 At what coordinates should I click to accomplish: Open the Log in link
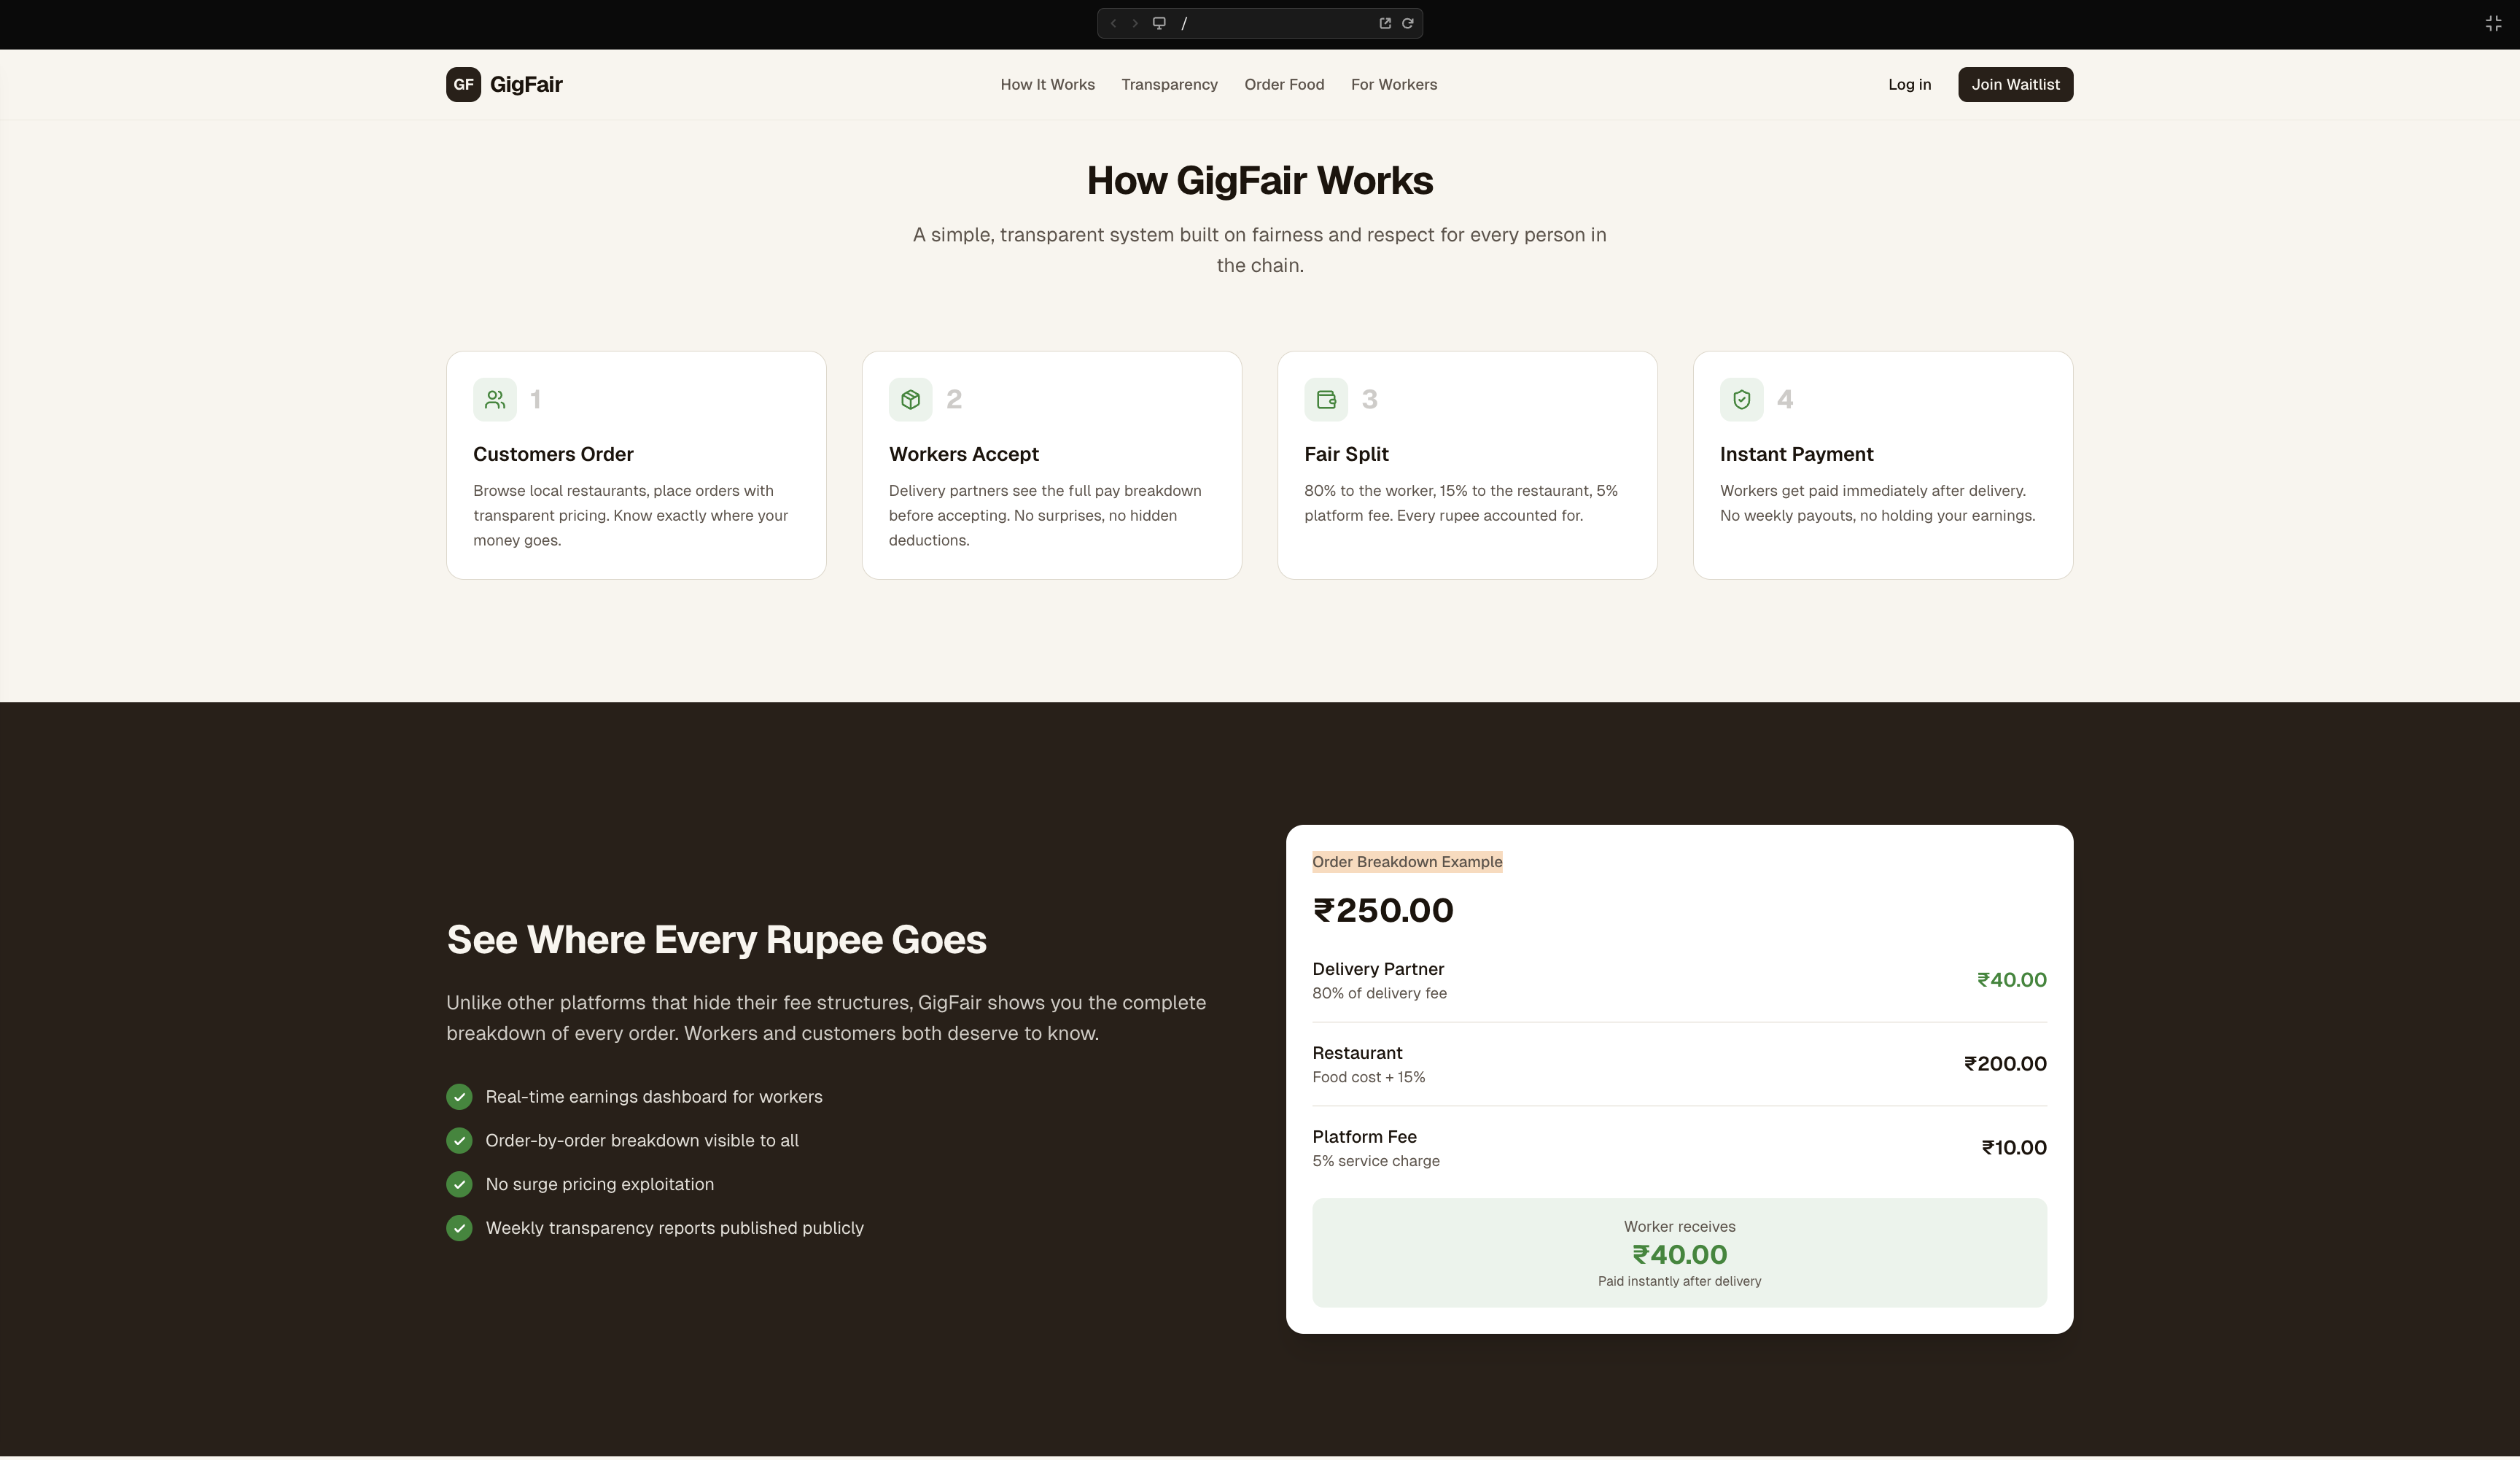tap(1909, 84)
